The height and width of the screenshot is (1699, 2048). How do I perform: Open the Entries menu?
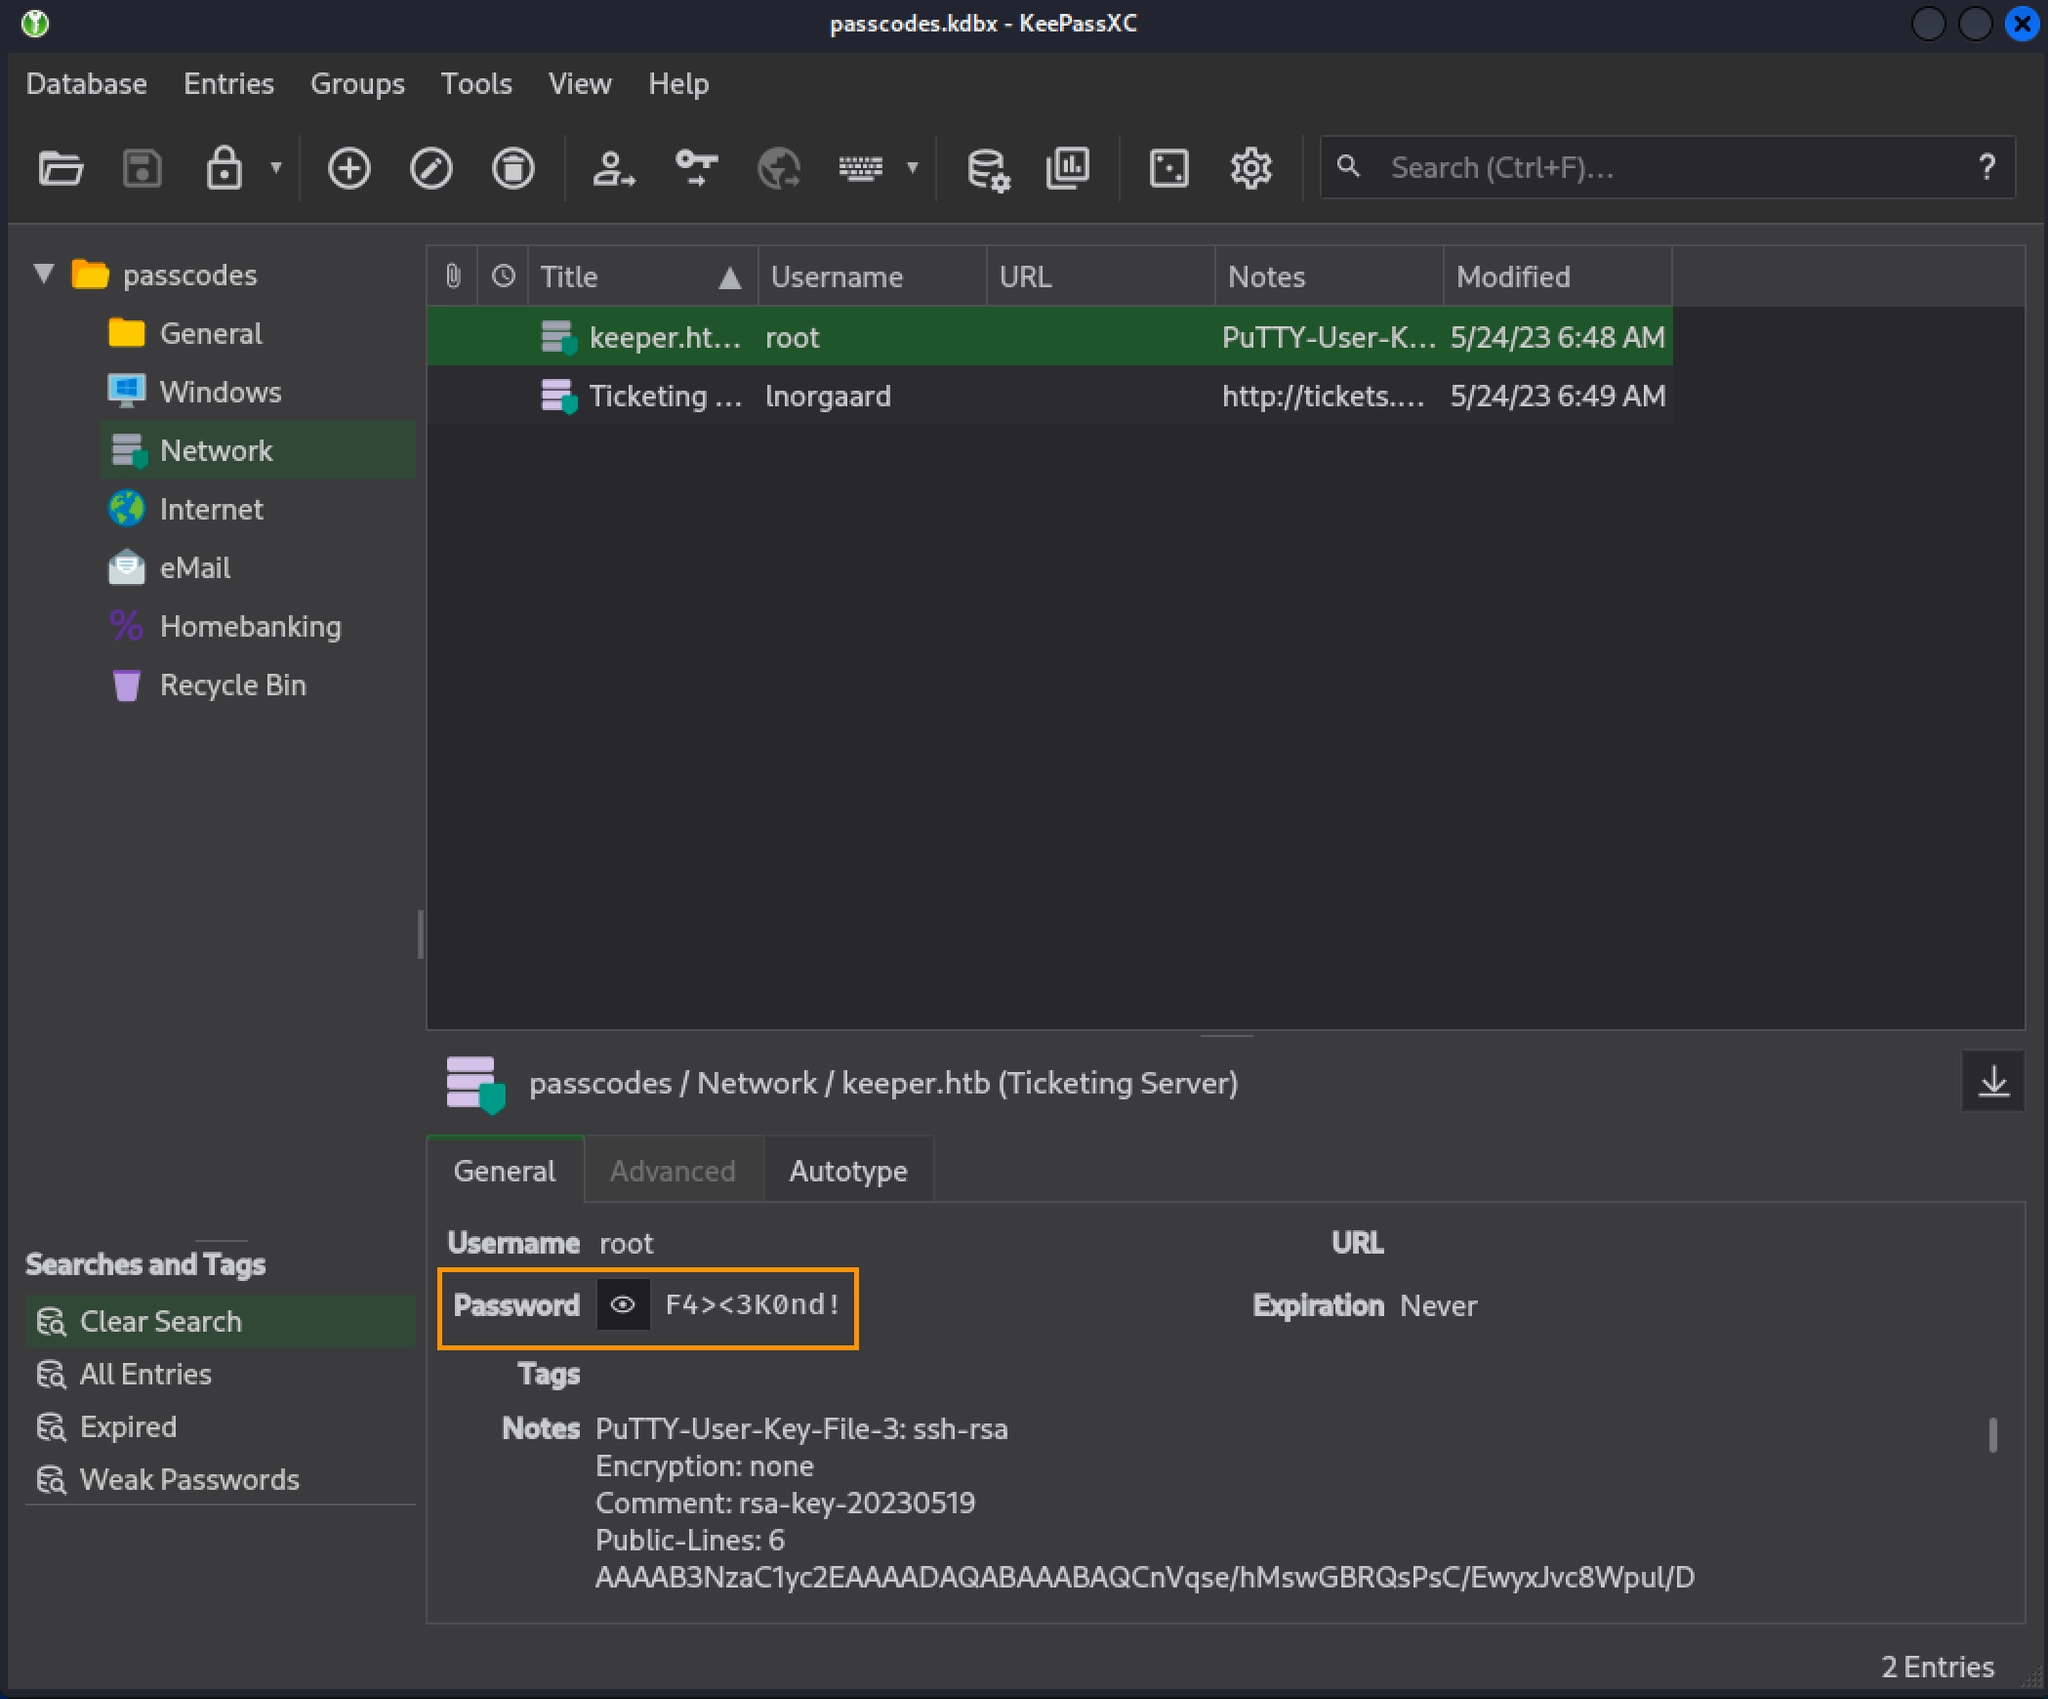coord(228,84)
